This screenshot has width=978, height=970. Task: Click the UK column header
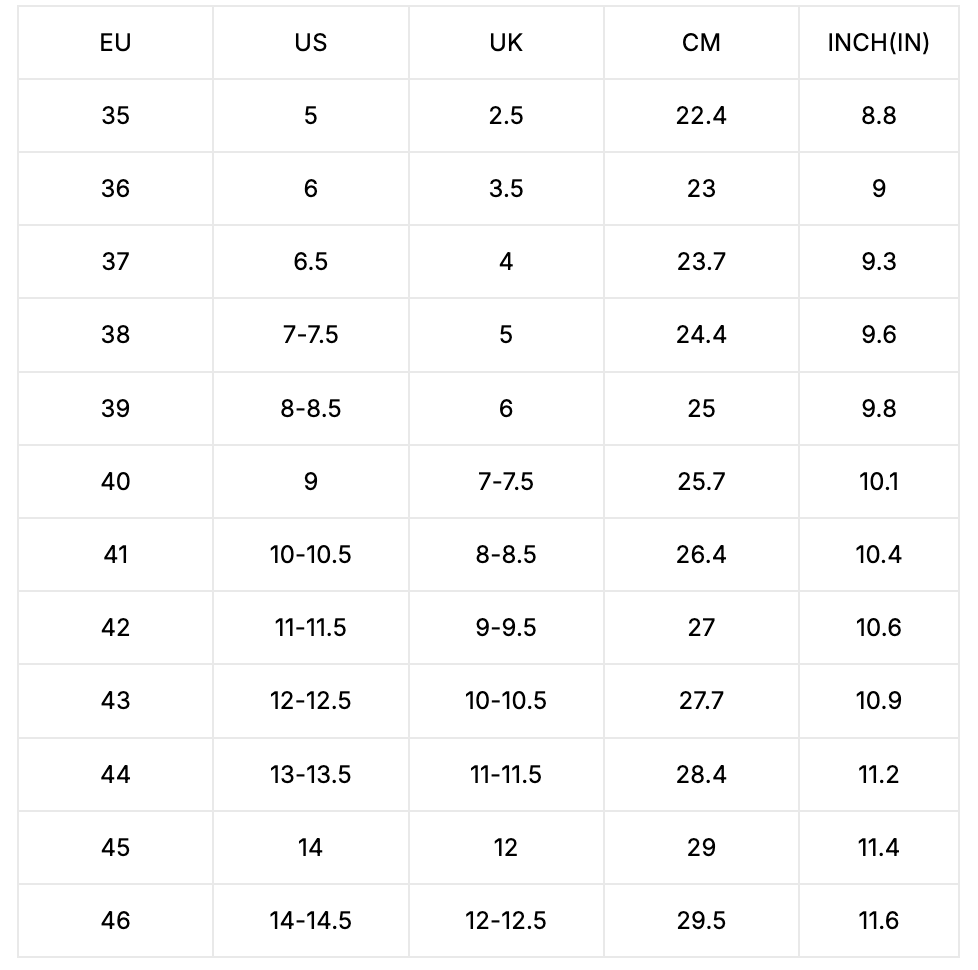pyautogui.click(x=506, y=43)
